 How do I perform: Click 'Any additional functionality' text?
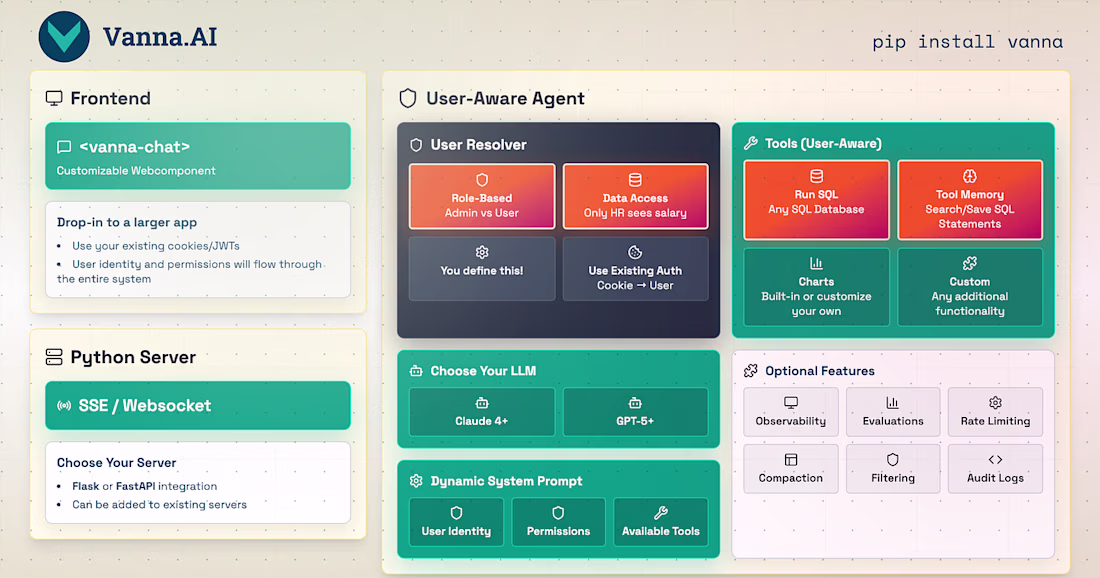970,304
